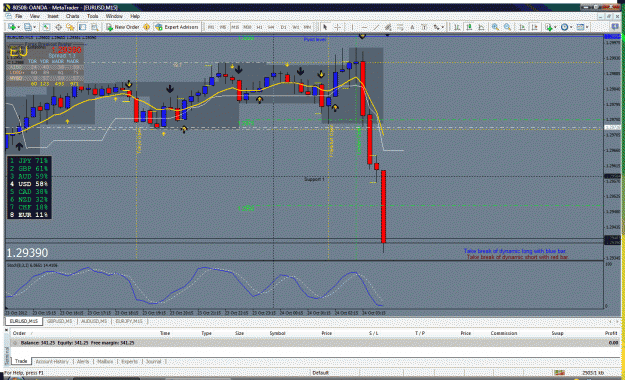Open the New Chart toolbar icon
The width and height of the screenshot is (625, 380).
[x=12, y=27]
